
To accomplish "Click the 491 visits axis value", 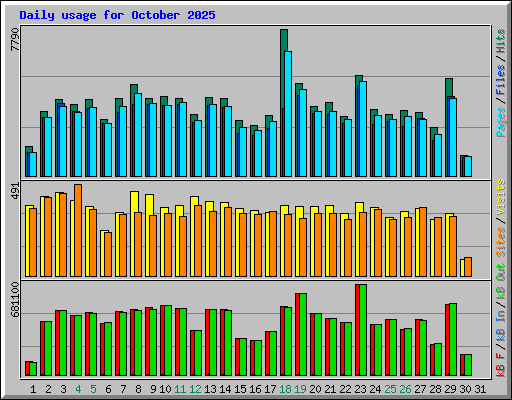I will (15, 191).
